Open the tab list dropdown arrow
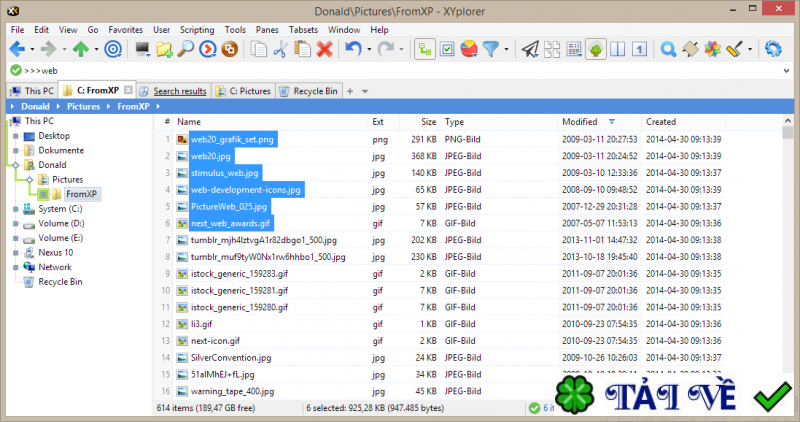The width and height of the screenshot is (800, 422). point(365,91)
